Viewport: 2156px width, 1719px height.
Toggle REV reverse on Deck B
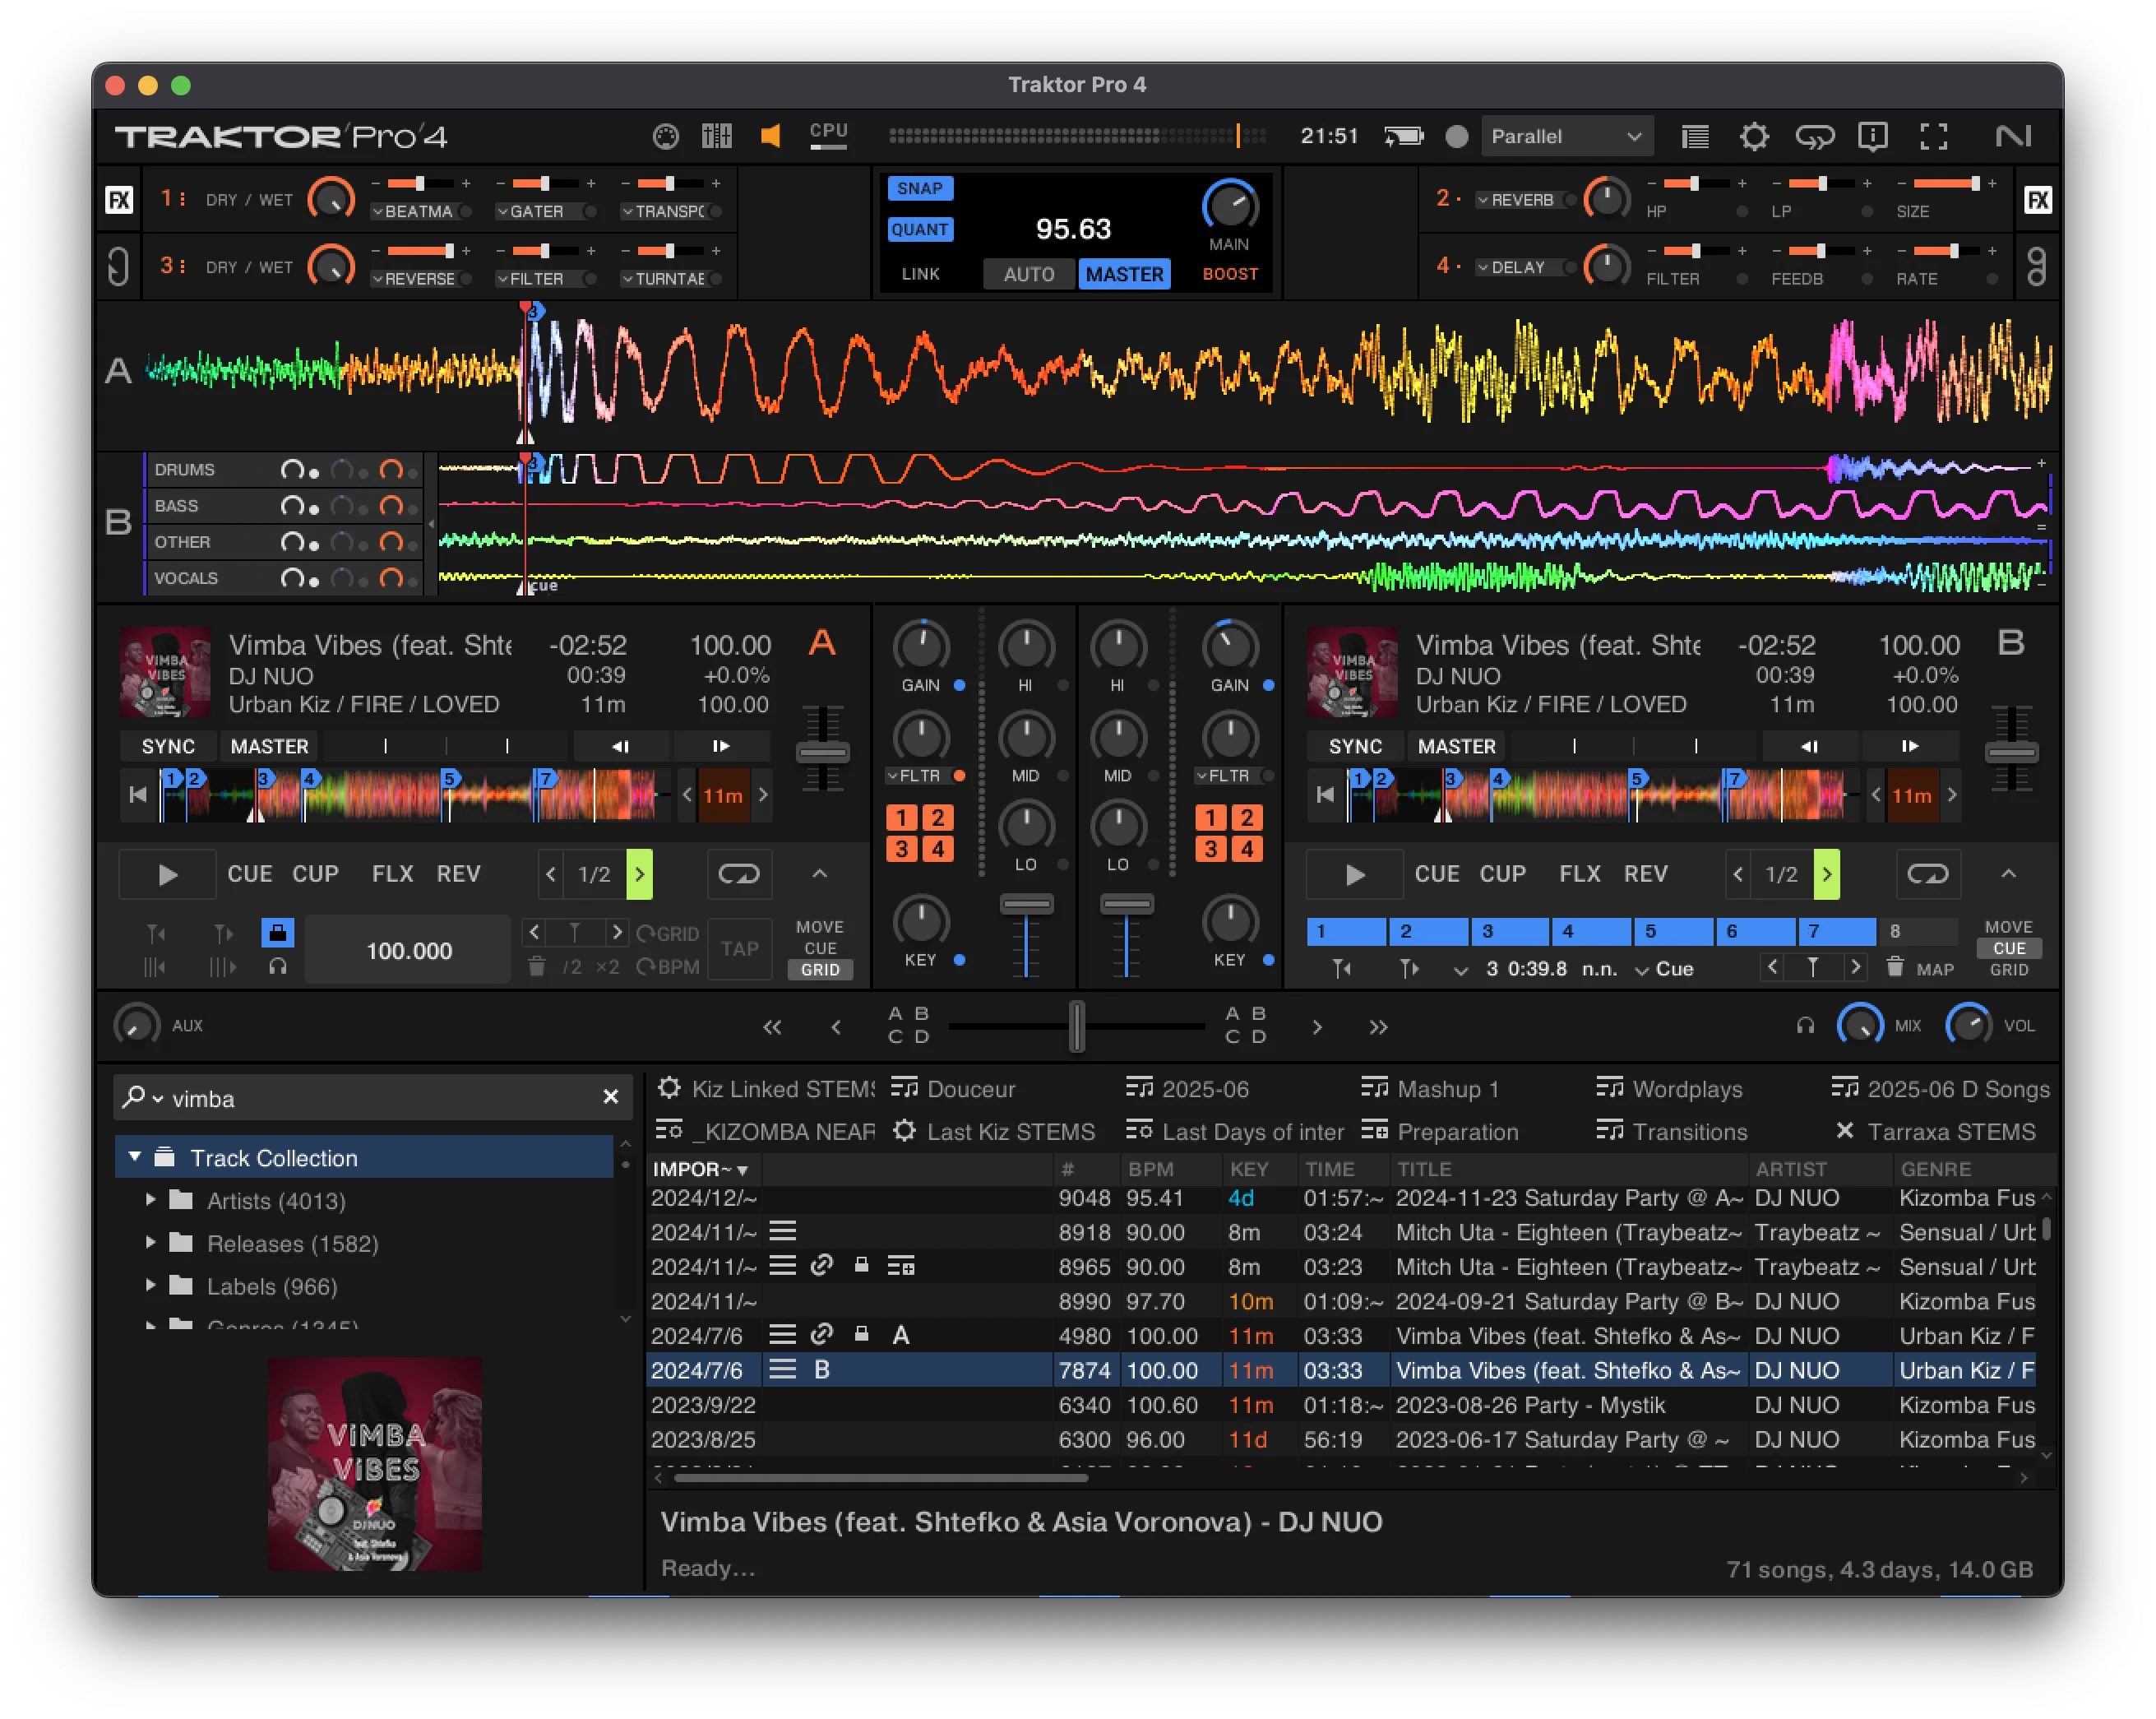coord(1645,874)
